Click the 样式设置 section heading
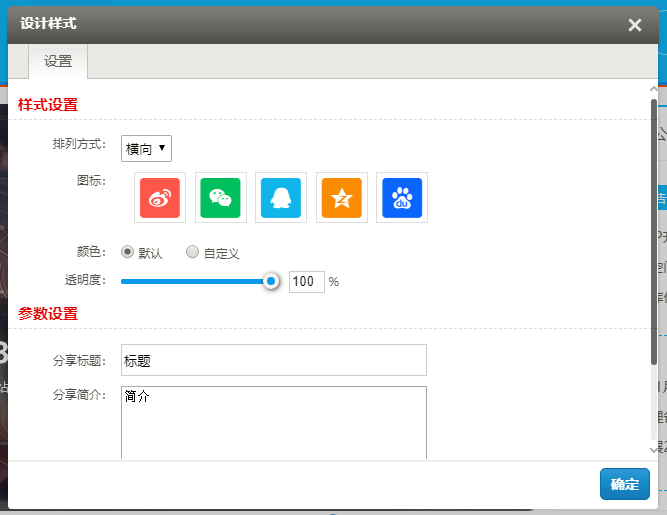This screenshot has height=515, width=667. click(x=48, y=105)
